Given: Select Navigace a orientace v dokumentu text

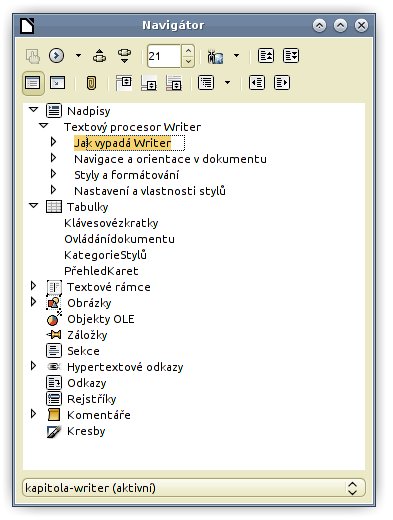Looking at the screenshot, I should coord(170,159).
